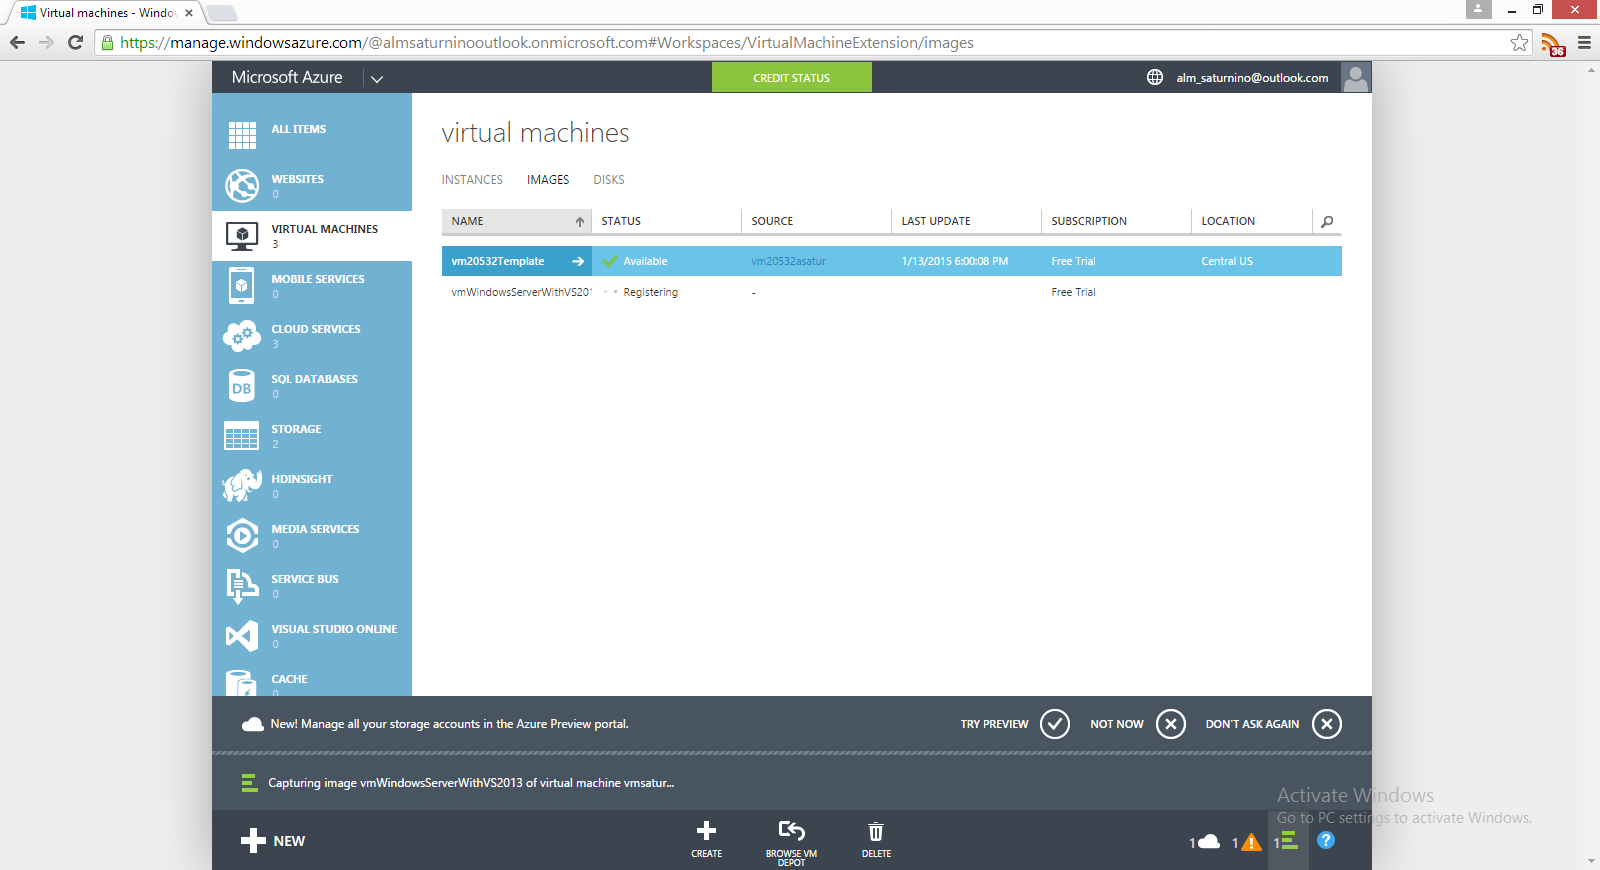The image size is (1600, 870).
Task: Open the Chrome menu hamburger icon
Action: [1584, 43]
